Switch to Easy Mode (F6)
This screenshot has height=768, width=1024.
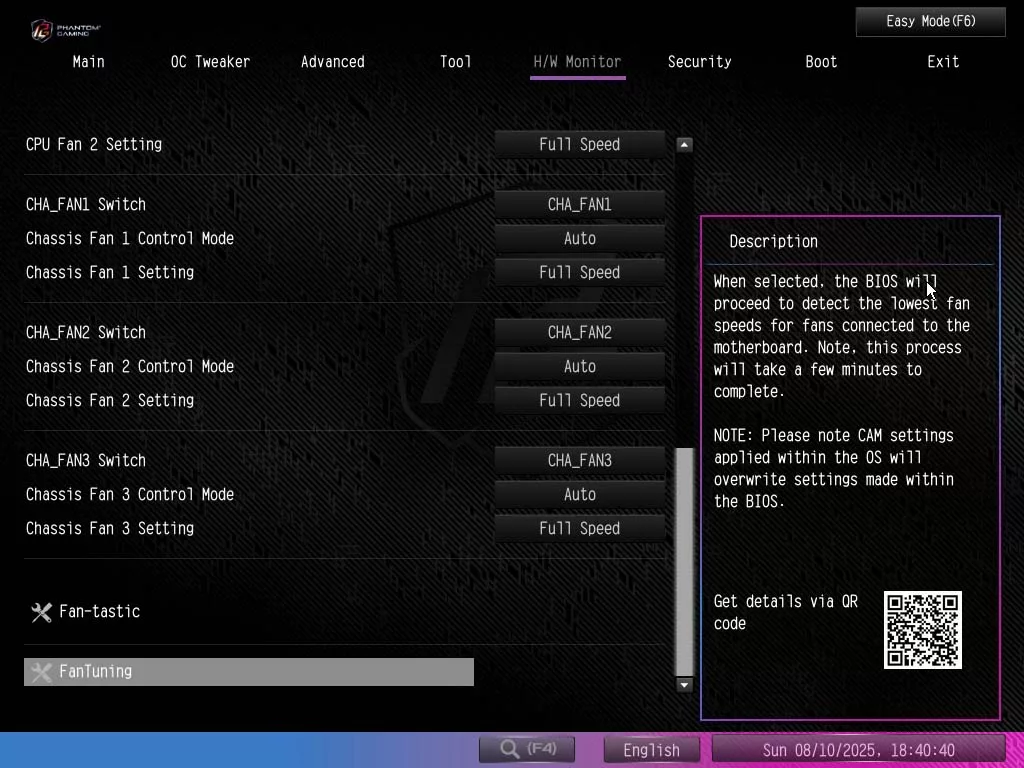point(931,22)
